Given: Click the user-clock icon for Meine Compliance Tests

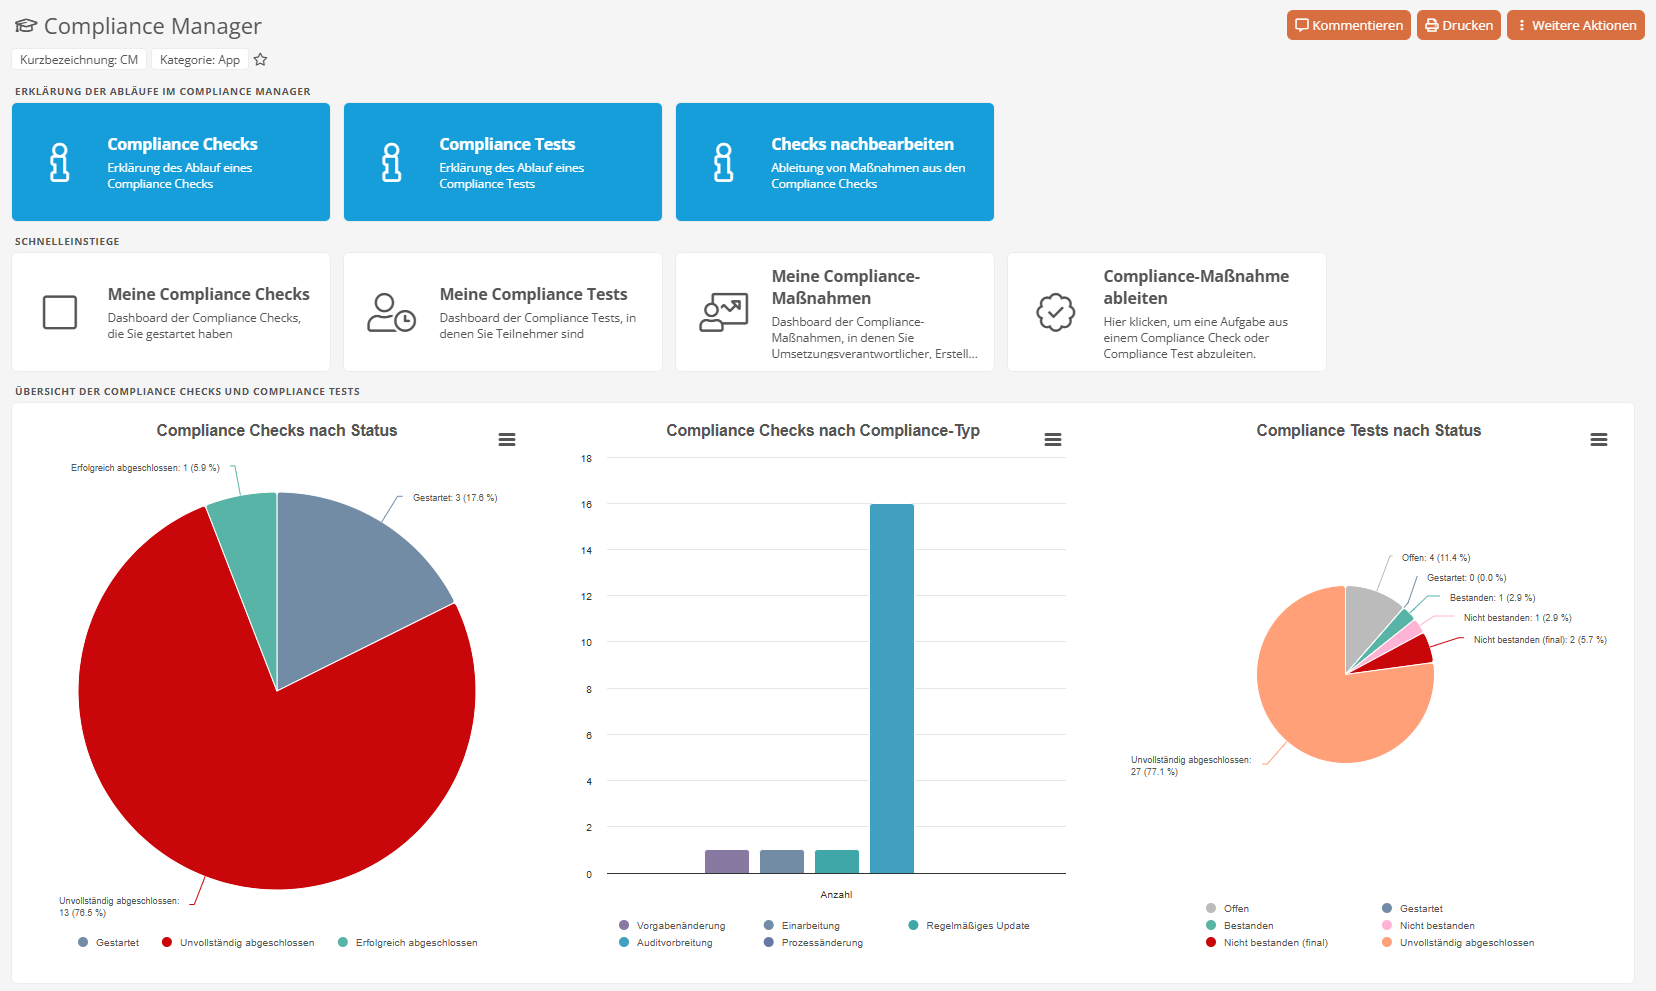Looking at the screenshot, I should (391, 312).
